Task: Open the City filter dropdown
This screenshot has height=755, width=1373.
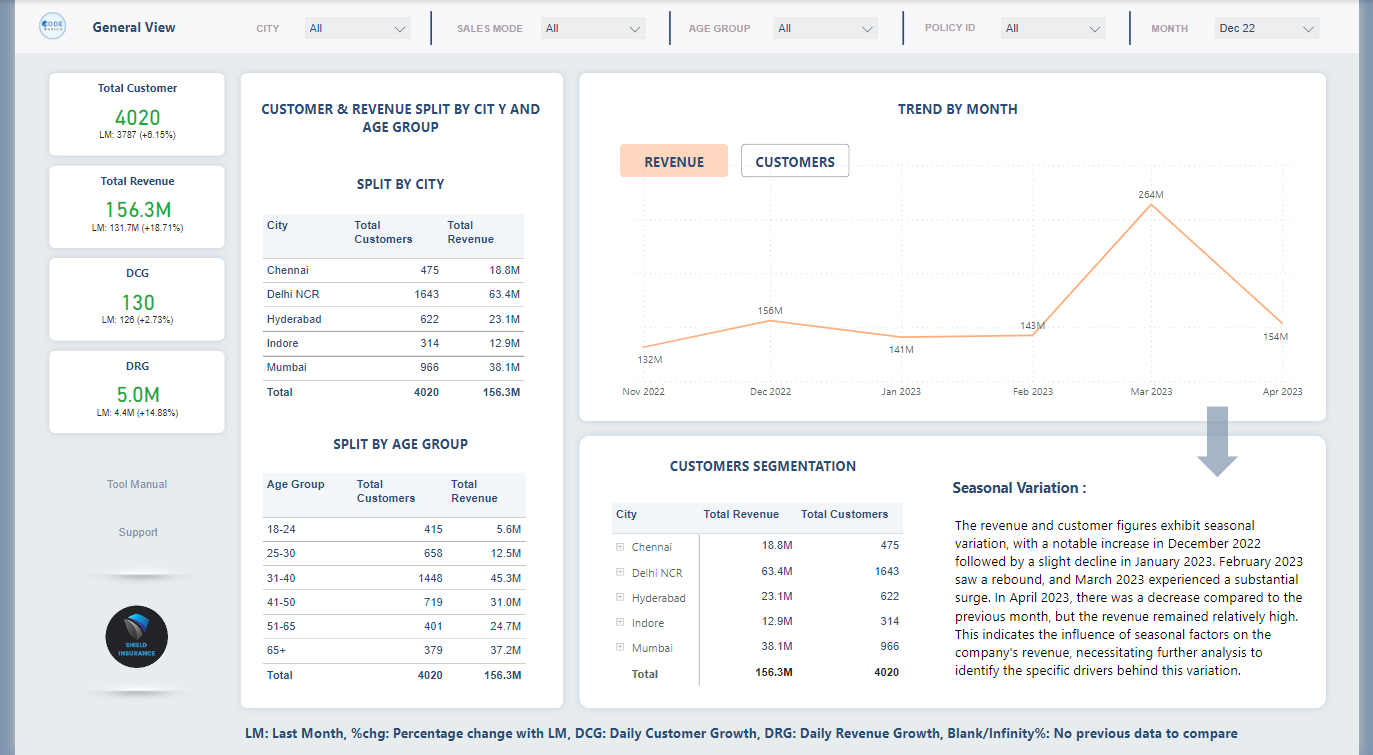Action: pos(357,29)
